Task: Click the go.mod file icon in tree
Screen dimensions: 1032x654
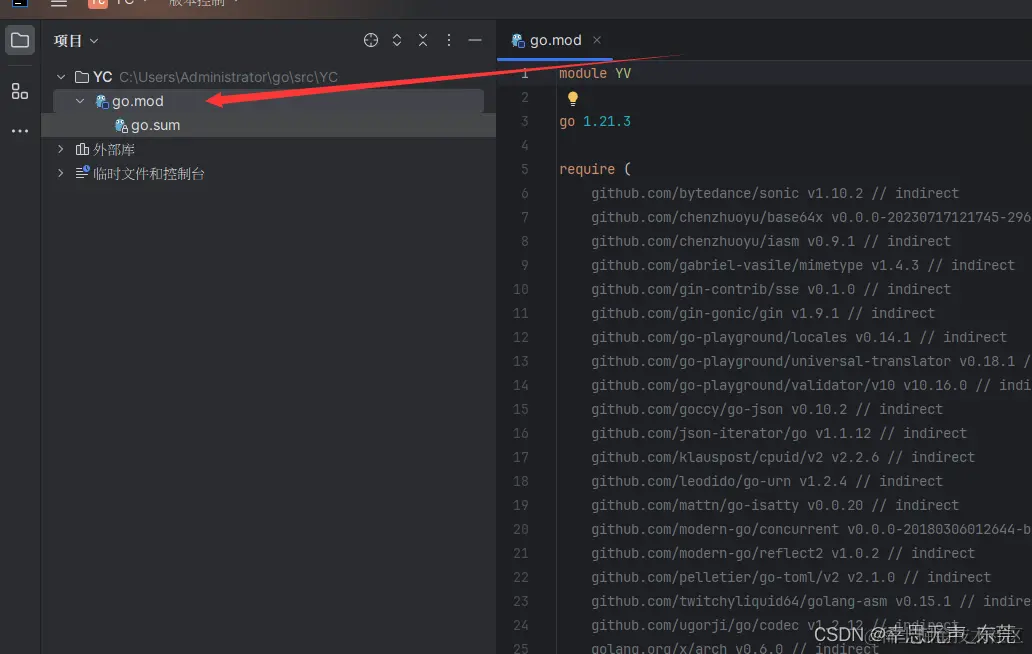Action: tap(102, 101)
